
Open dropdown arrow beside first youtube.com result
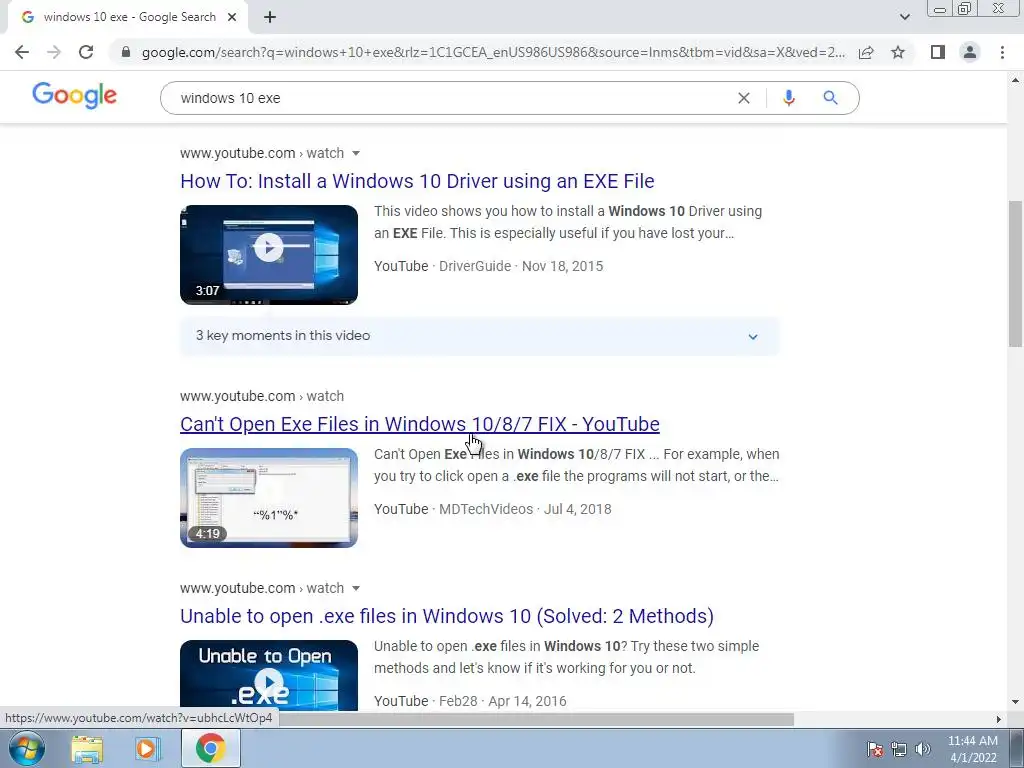(356, 153)
